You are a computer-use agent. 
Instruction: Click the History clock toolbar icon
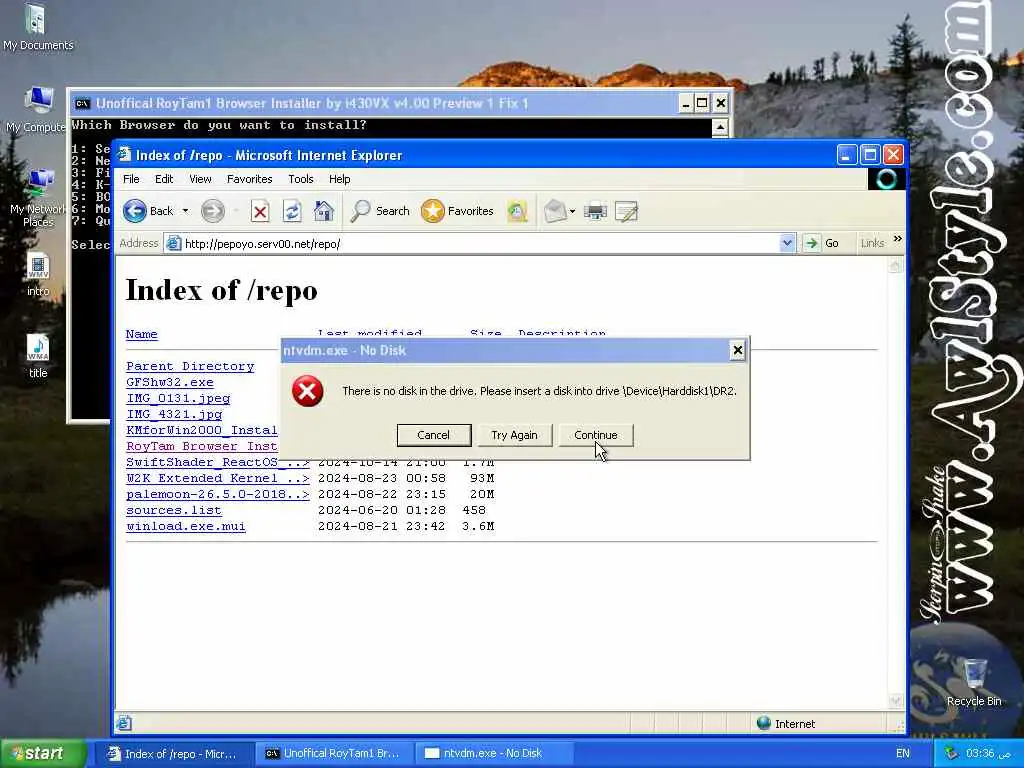(x=517, y=212)
